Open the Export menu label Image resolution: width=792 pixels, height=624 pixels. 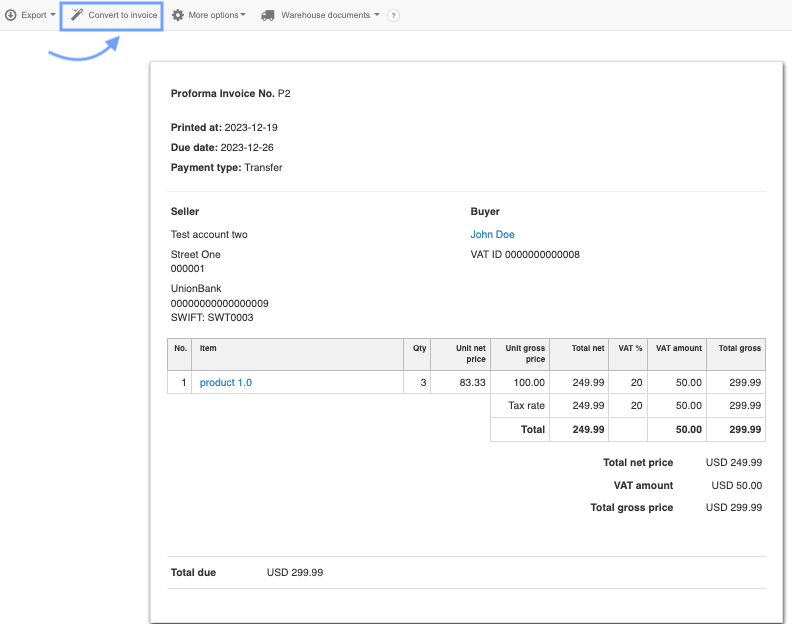tap(34, 15)
